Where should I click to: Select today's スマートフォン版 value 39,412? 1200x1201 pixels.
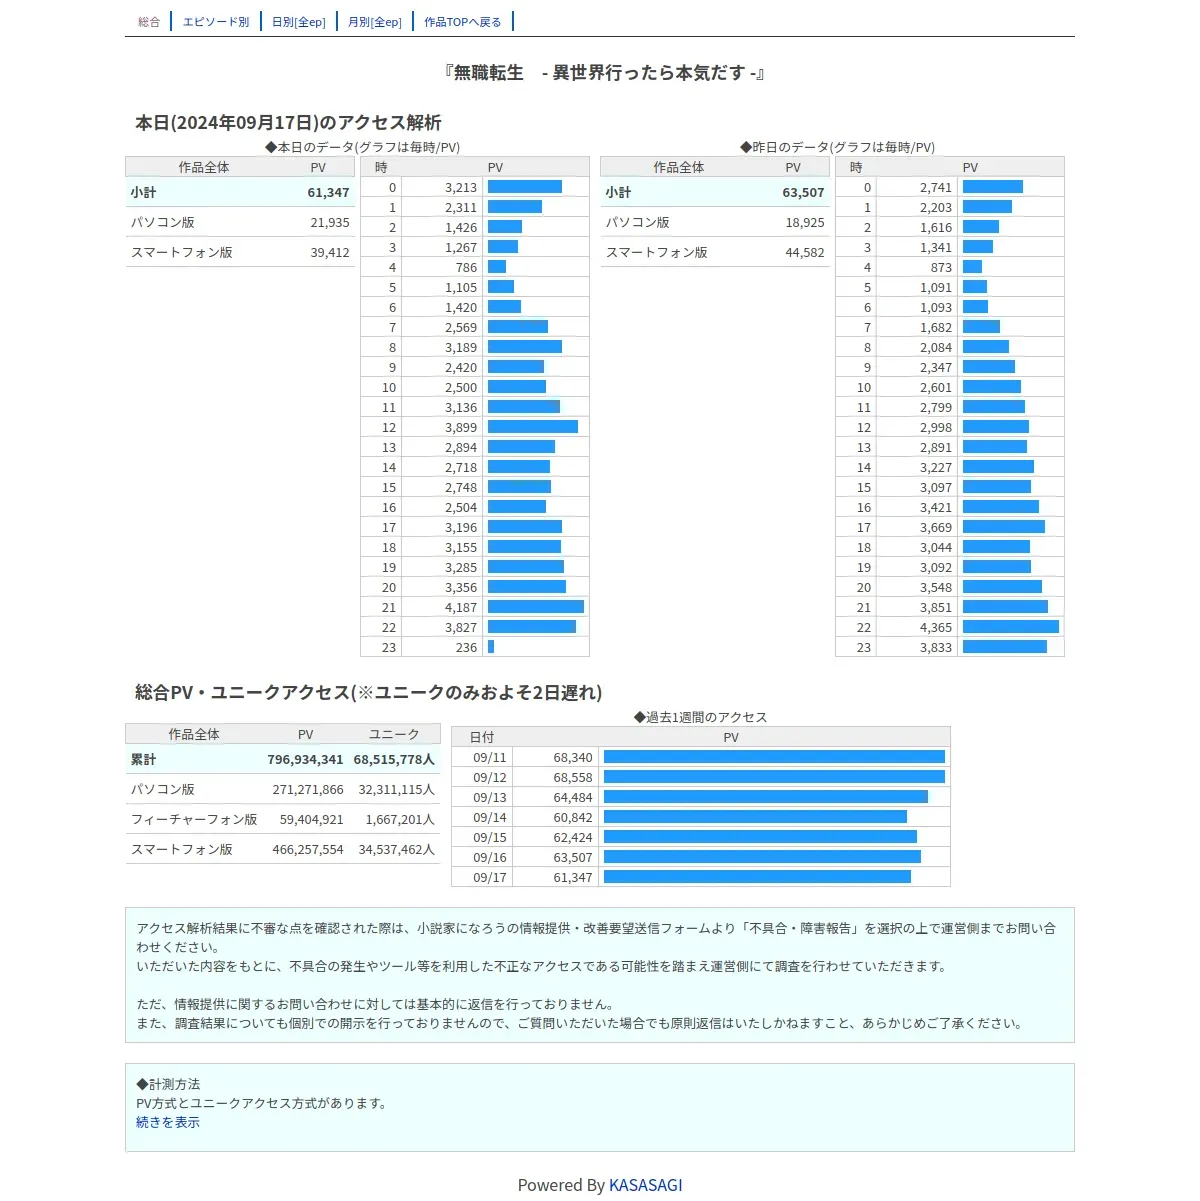pos(330,252)
